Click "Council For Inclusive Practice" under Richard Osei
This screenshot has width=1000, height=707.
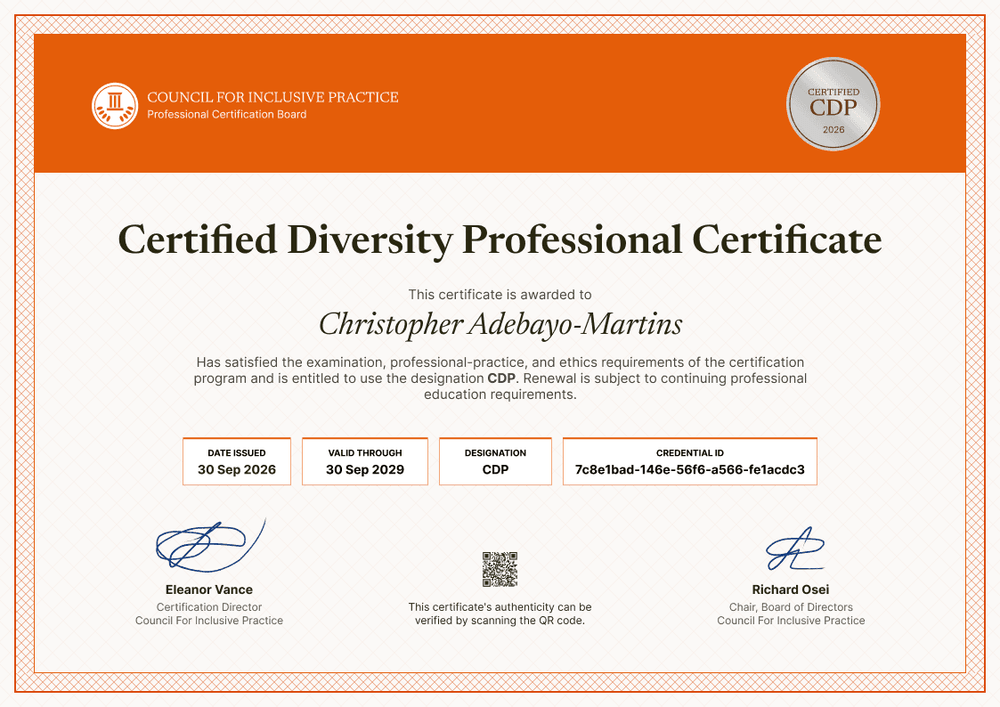point(791,621)
